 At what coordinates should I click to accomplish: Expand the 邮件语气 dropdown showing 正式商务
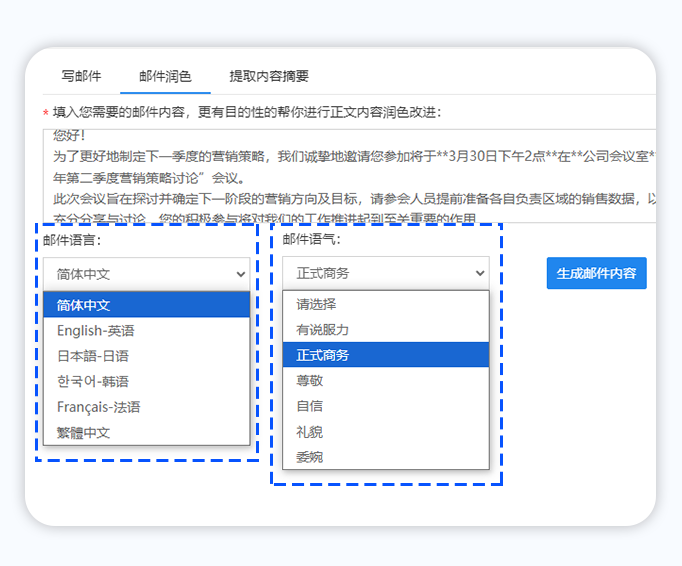tap(385, 273)
